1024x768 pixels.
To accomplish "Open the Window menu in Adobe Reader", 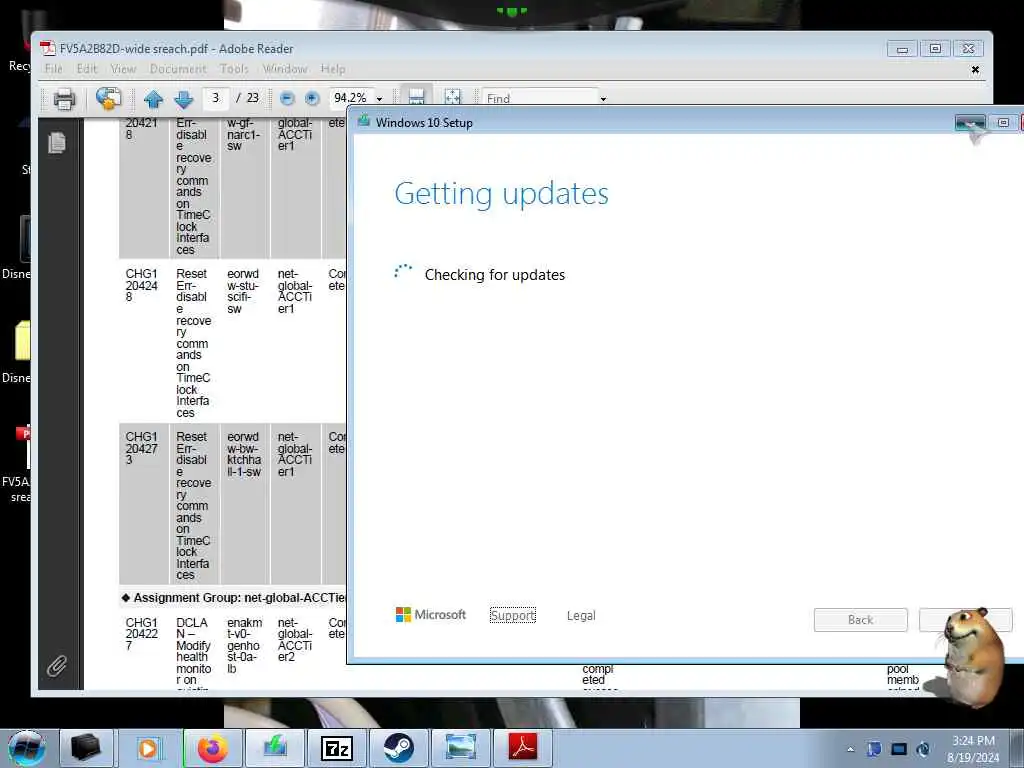I will coord(285,69).
